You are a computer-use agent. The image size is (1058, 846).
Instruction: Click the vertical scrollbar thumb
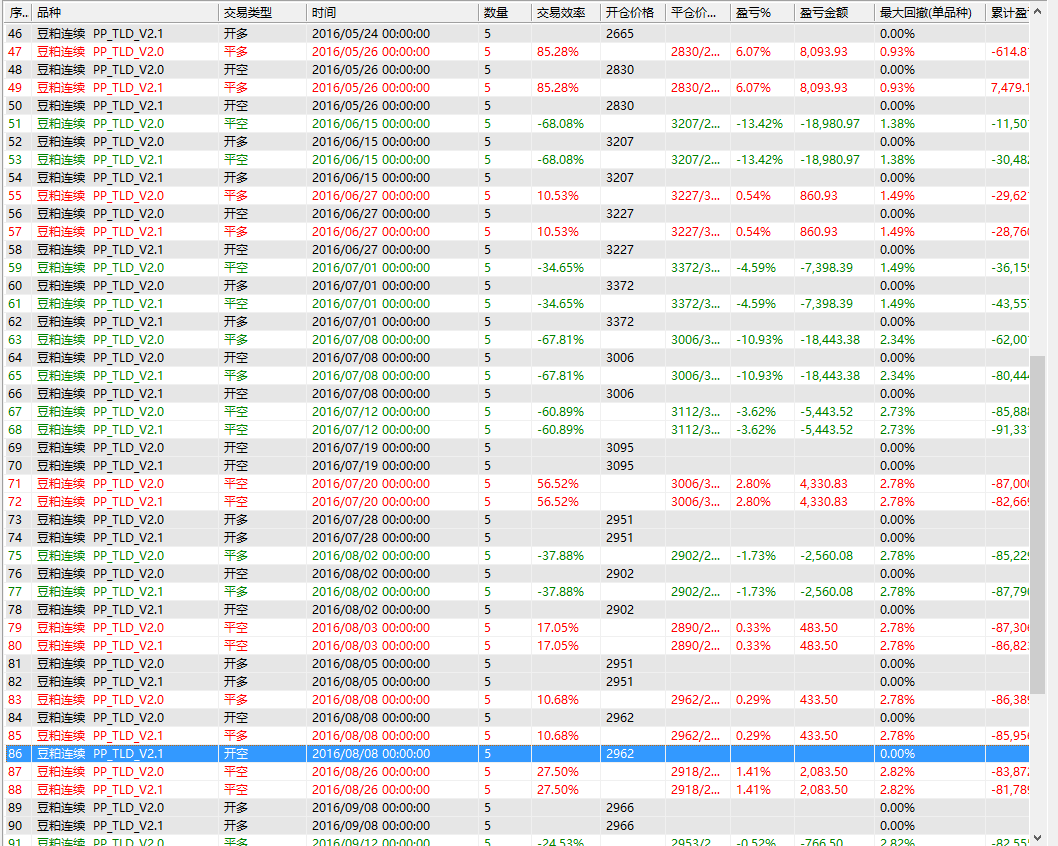pos(1037,525)
